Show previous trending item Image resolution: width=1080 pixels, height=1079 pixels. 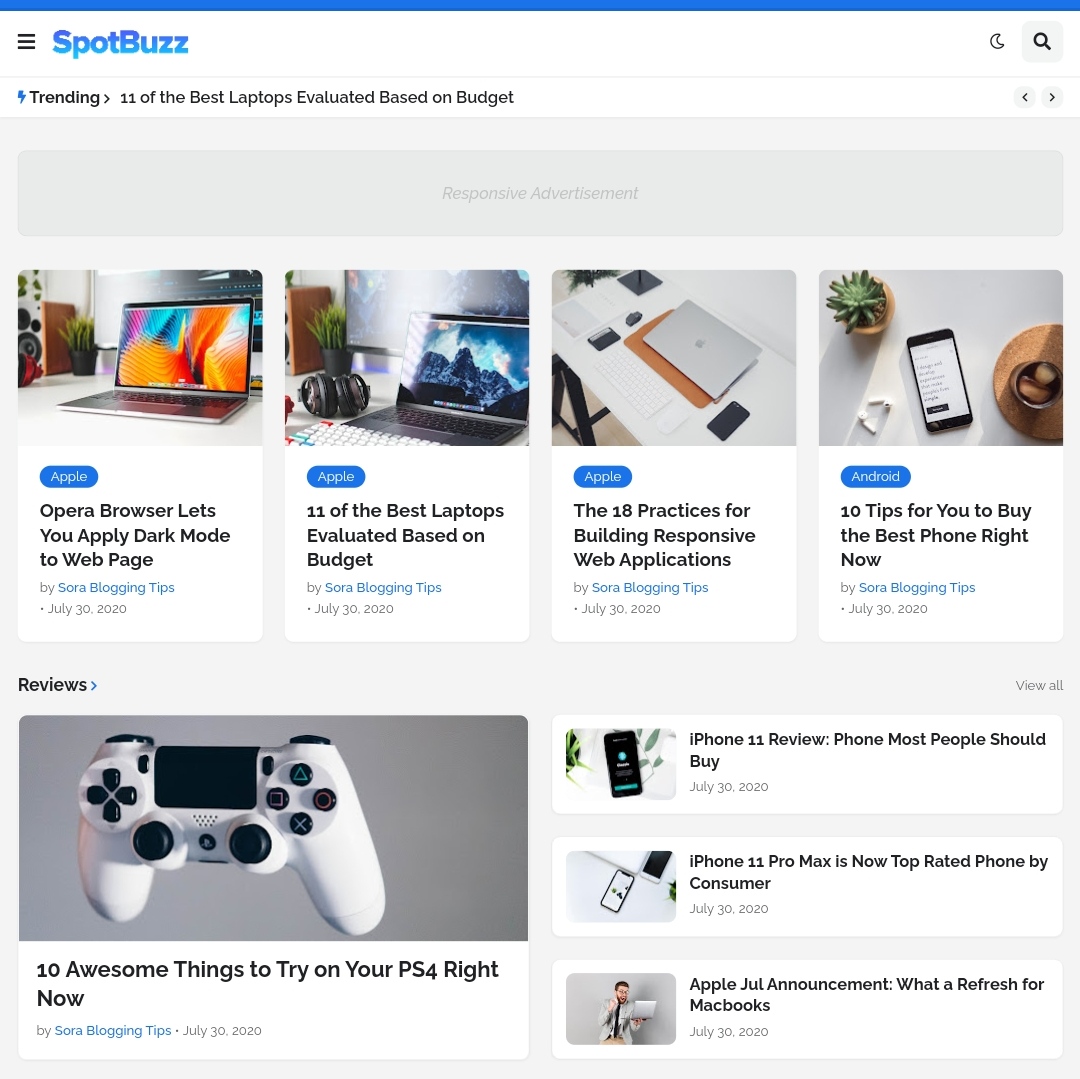click(x=1024, y=97)
